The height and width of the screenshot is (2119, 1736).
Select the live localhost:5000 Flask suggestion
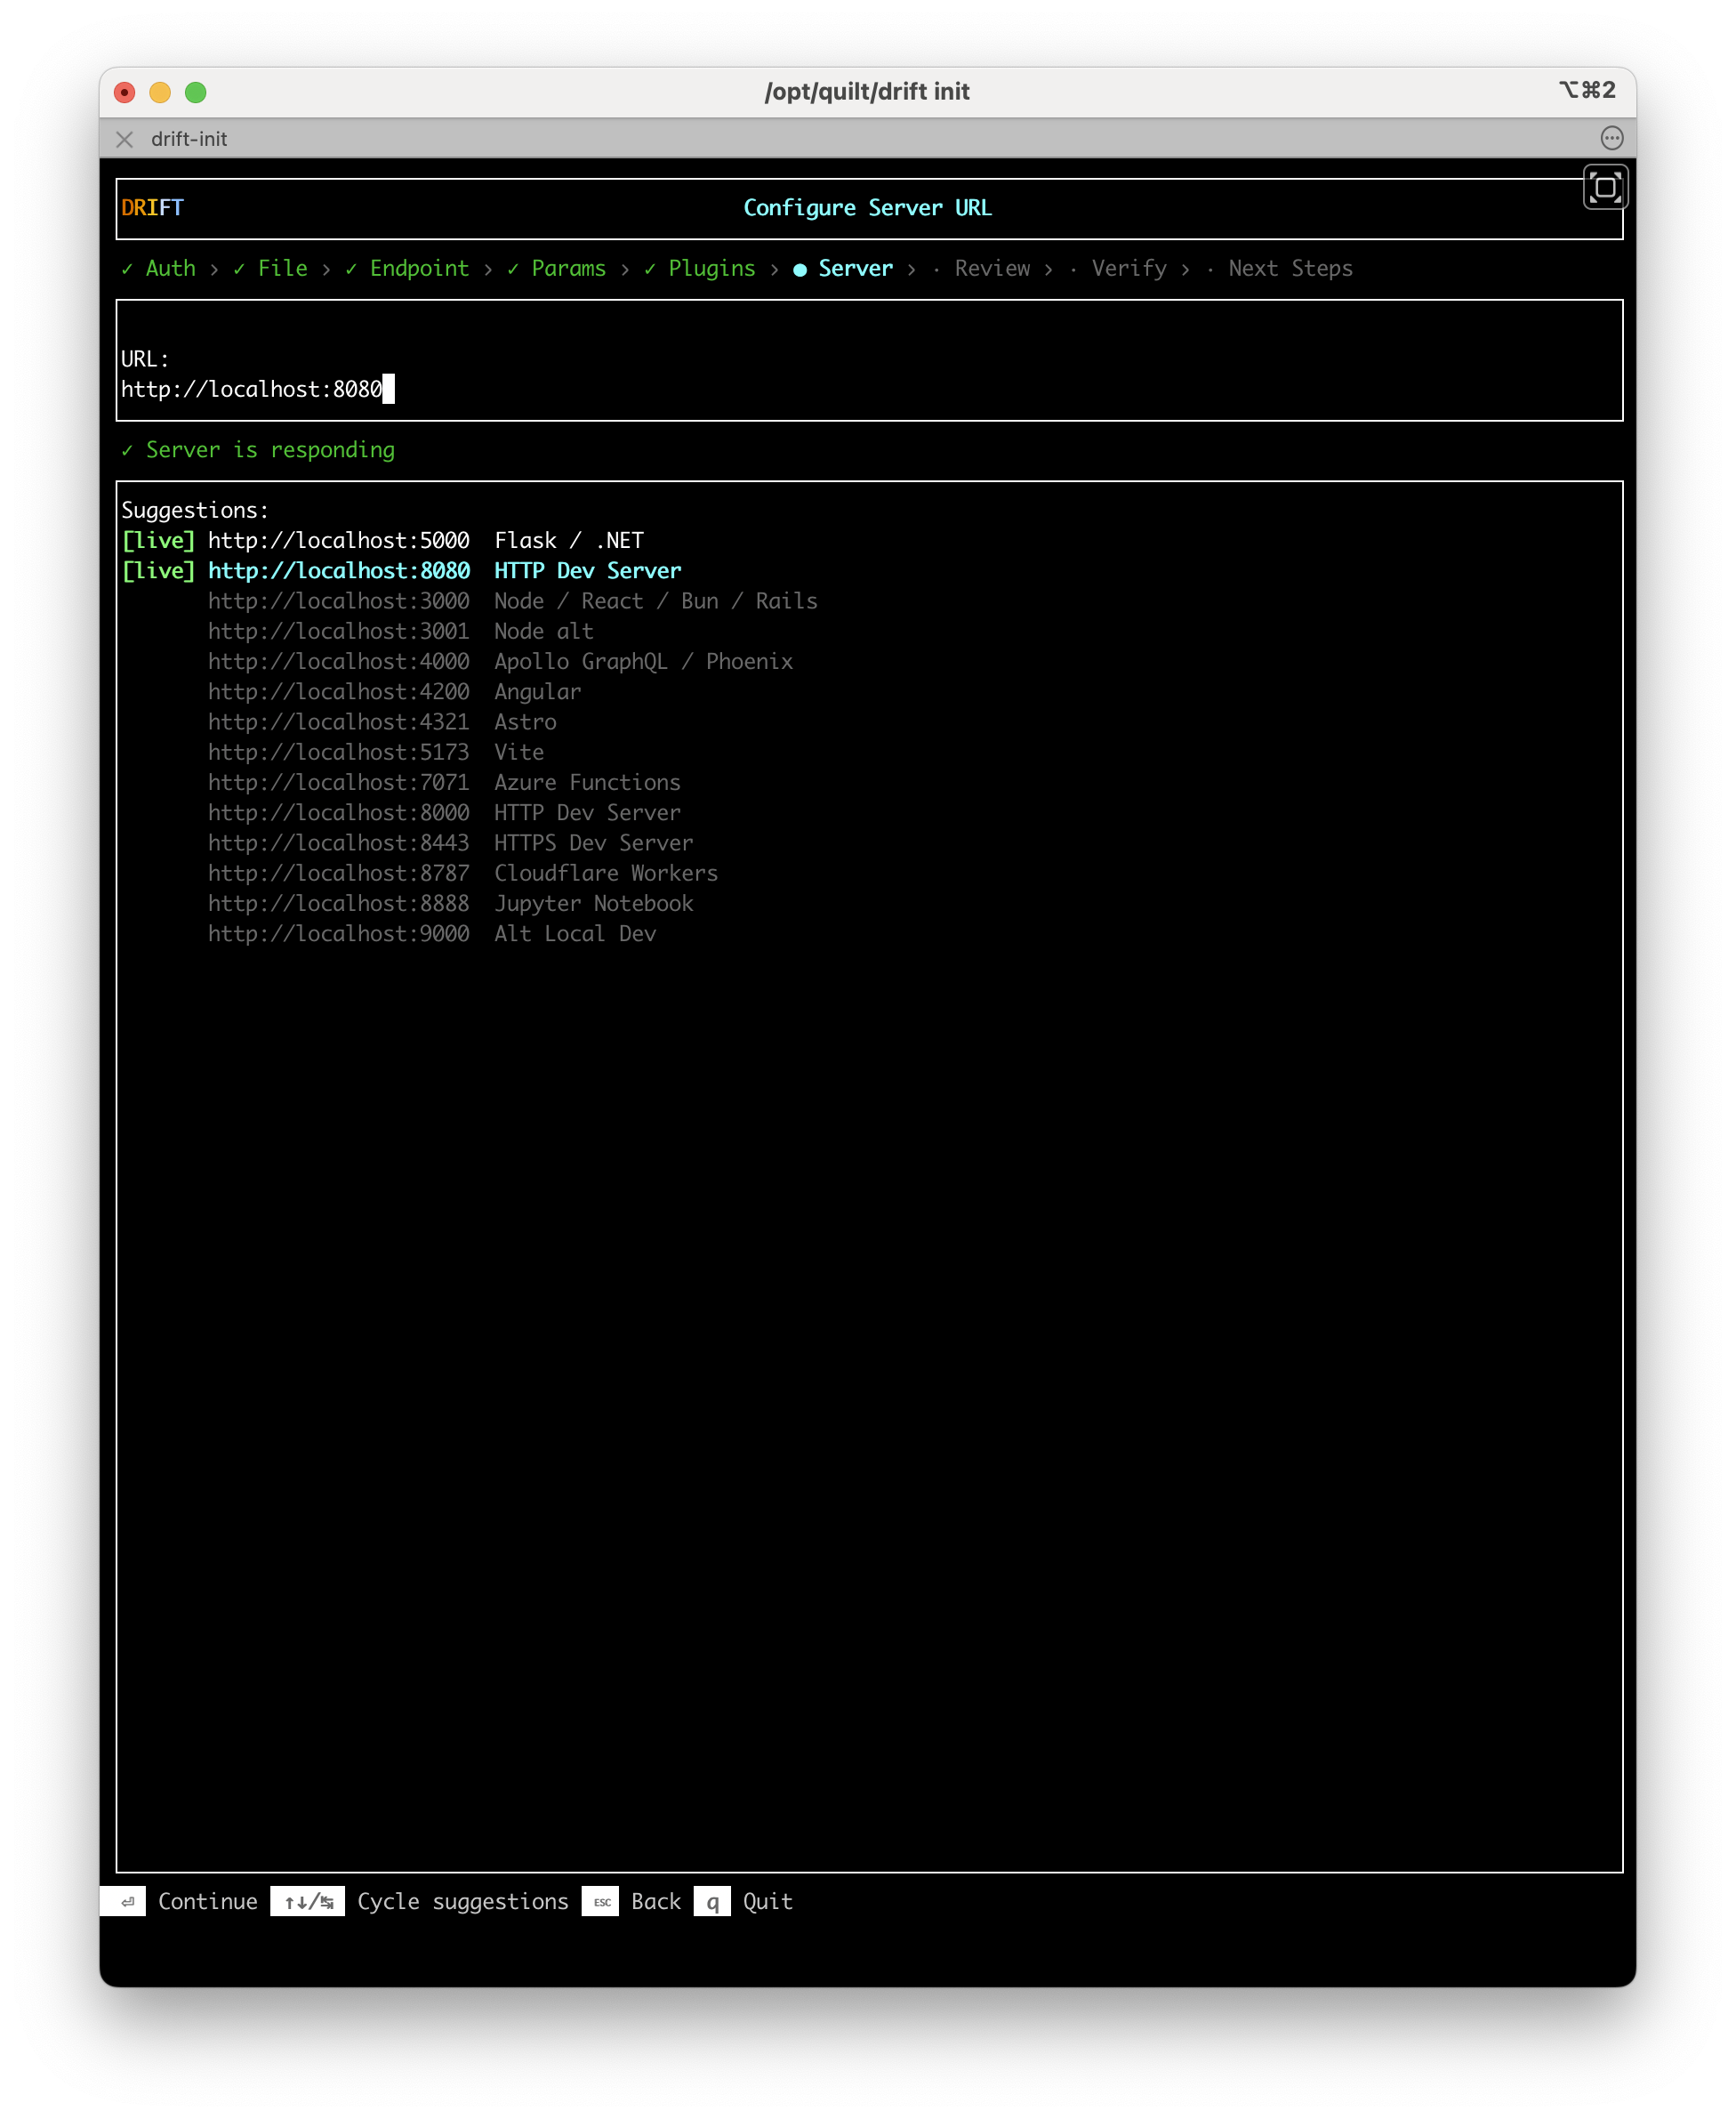click(x=380, y=540)
